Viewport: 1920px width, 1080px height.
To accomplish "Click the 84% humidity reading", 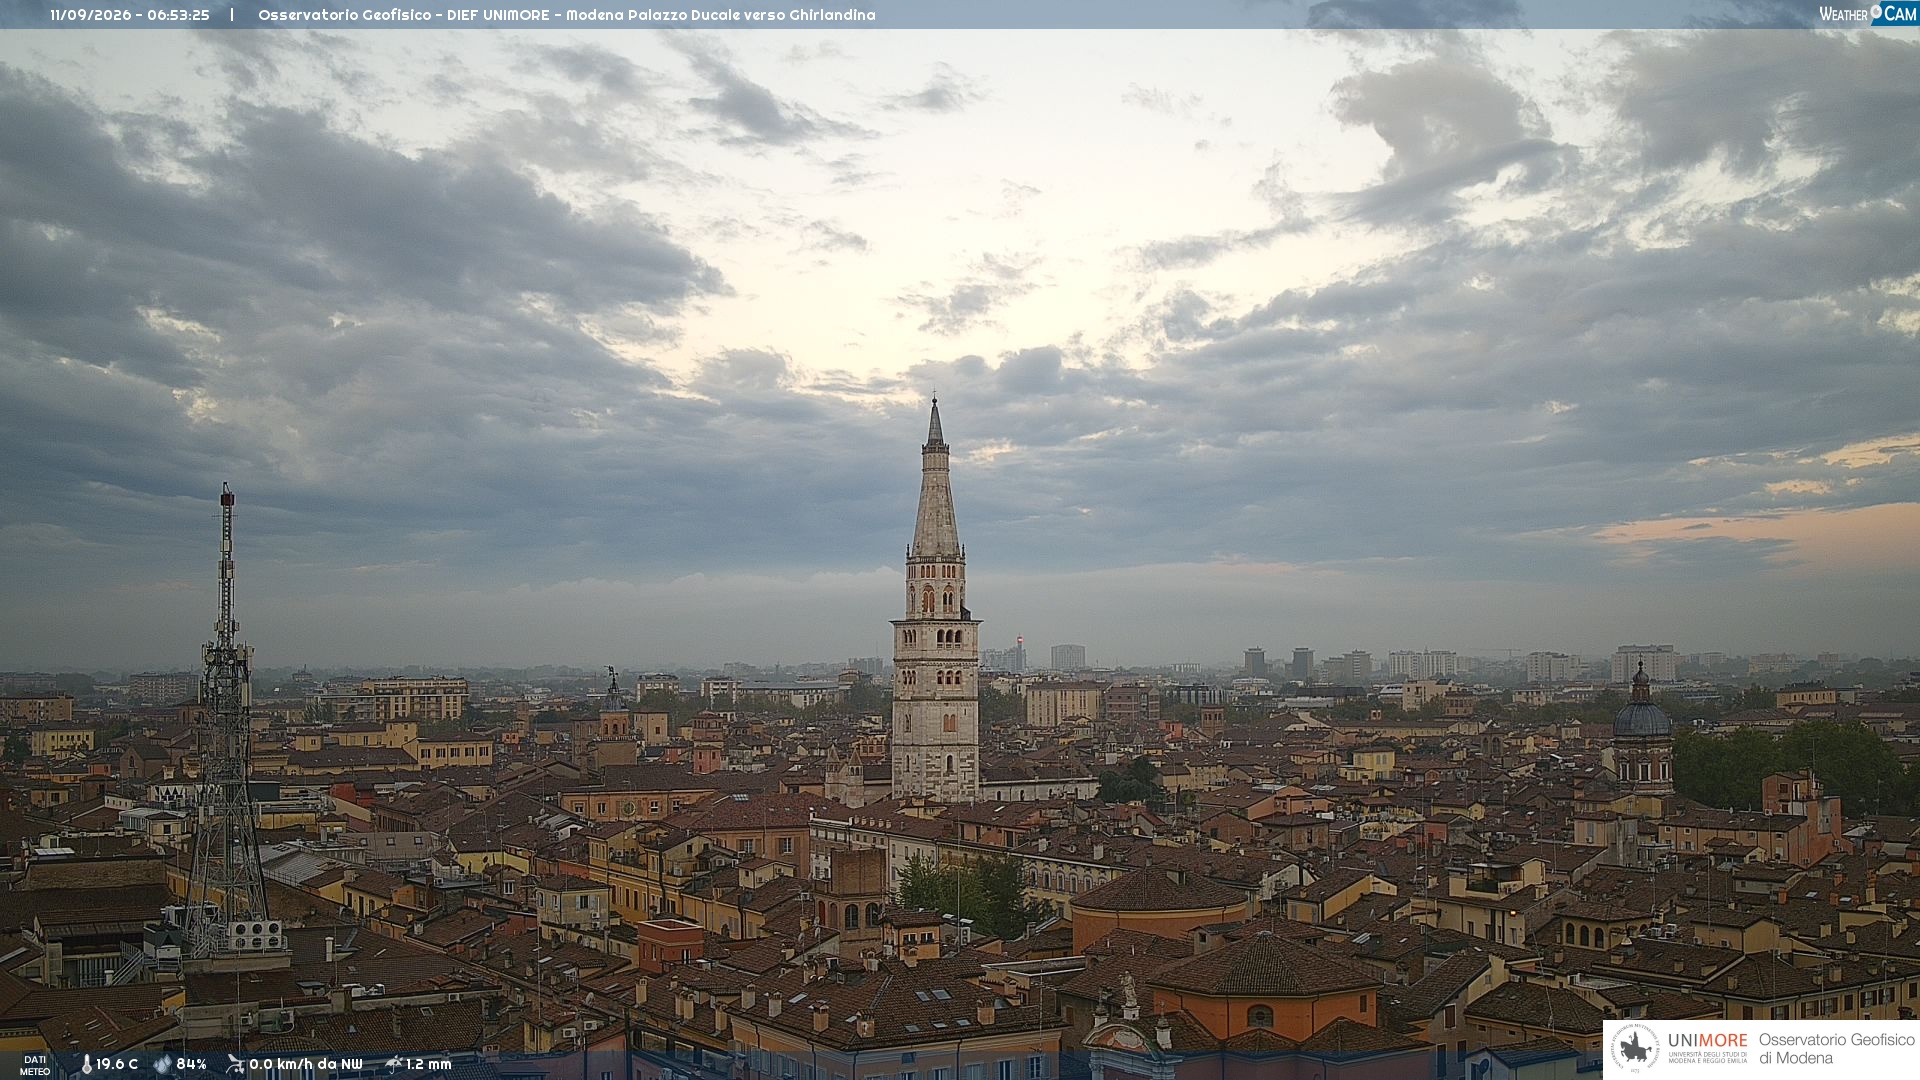I will (191, 1064).
